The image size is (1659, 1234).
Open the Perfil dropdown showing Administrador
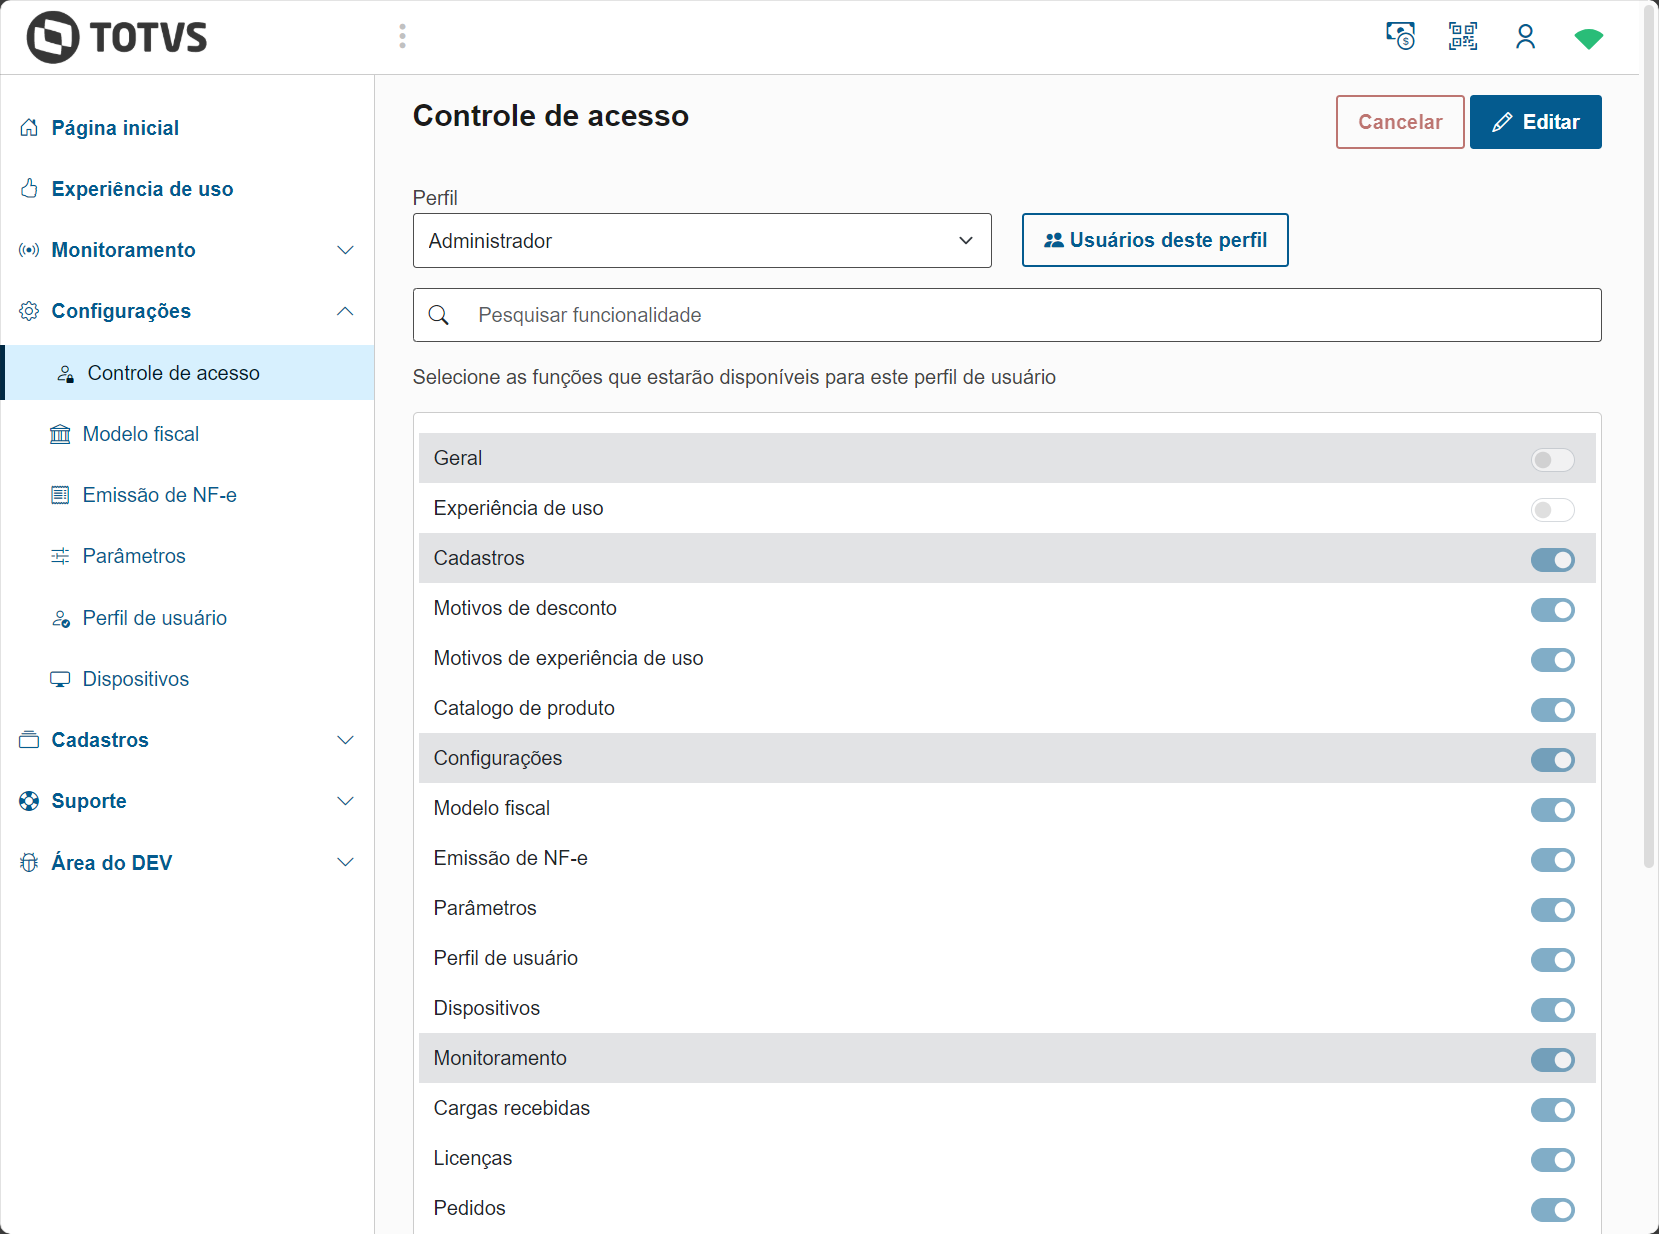701,241
